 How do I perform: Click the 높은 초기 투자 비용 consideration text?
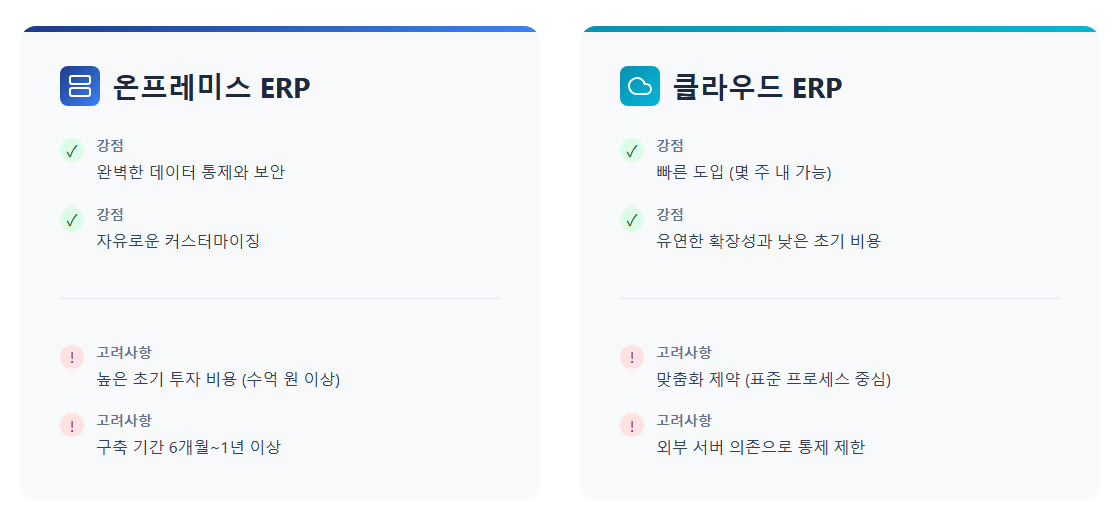218,379
